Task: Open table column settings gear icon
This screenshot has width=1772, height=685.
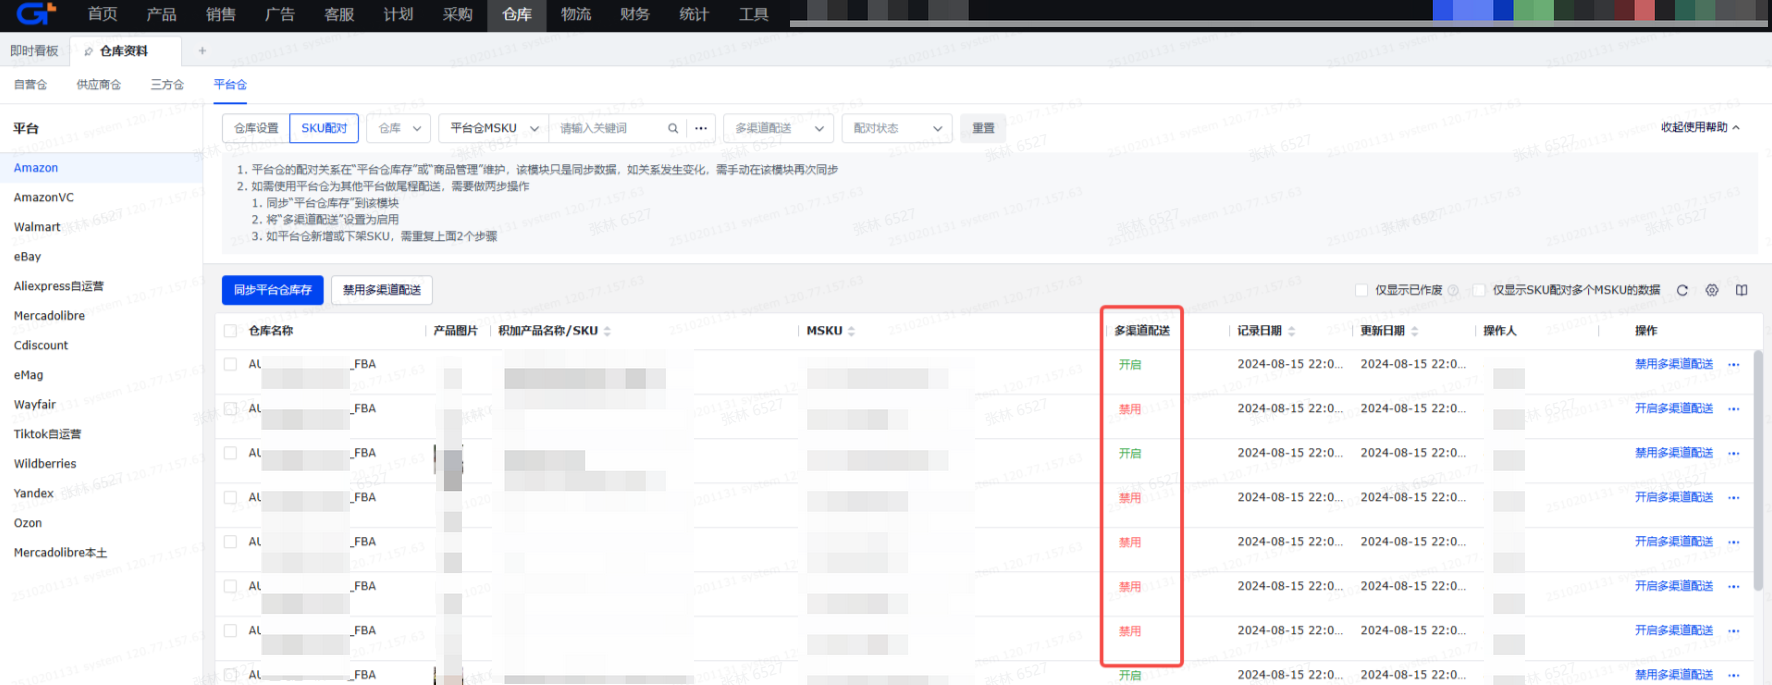Action: (1712, 290)
